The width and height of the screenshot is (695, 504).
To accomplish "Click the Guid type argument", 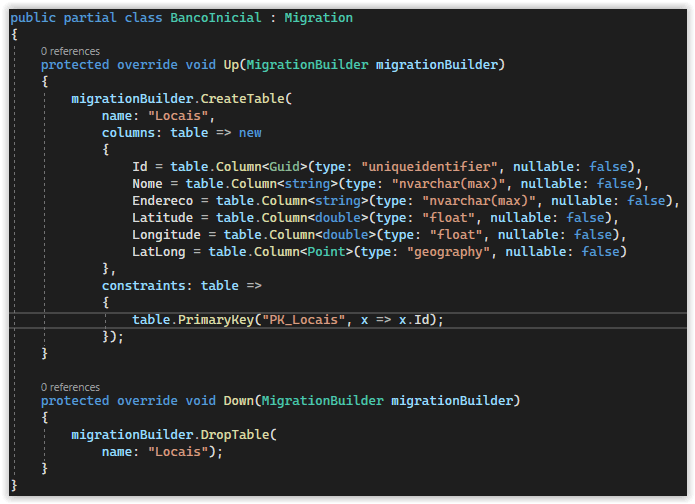I will 285,167.
